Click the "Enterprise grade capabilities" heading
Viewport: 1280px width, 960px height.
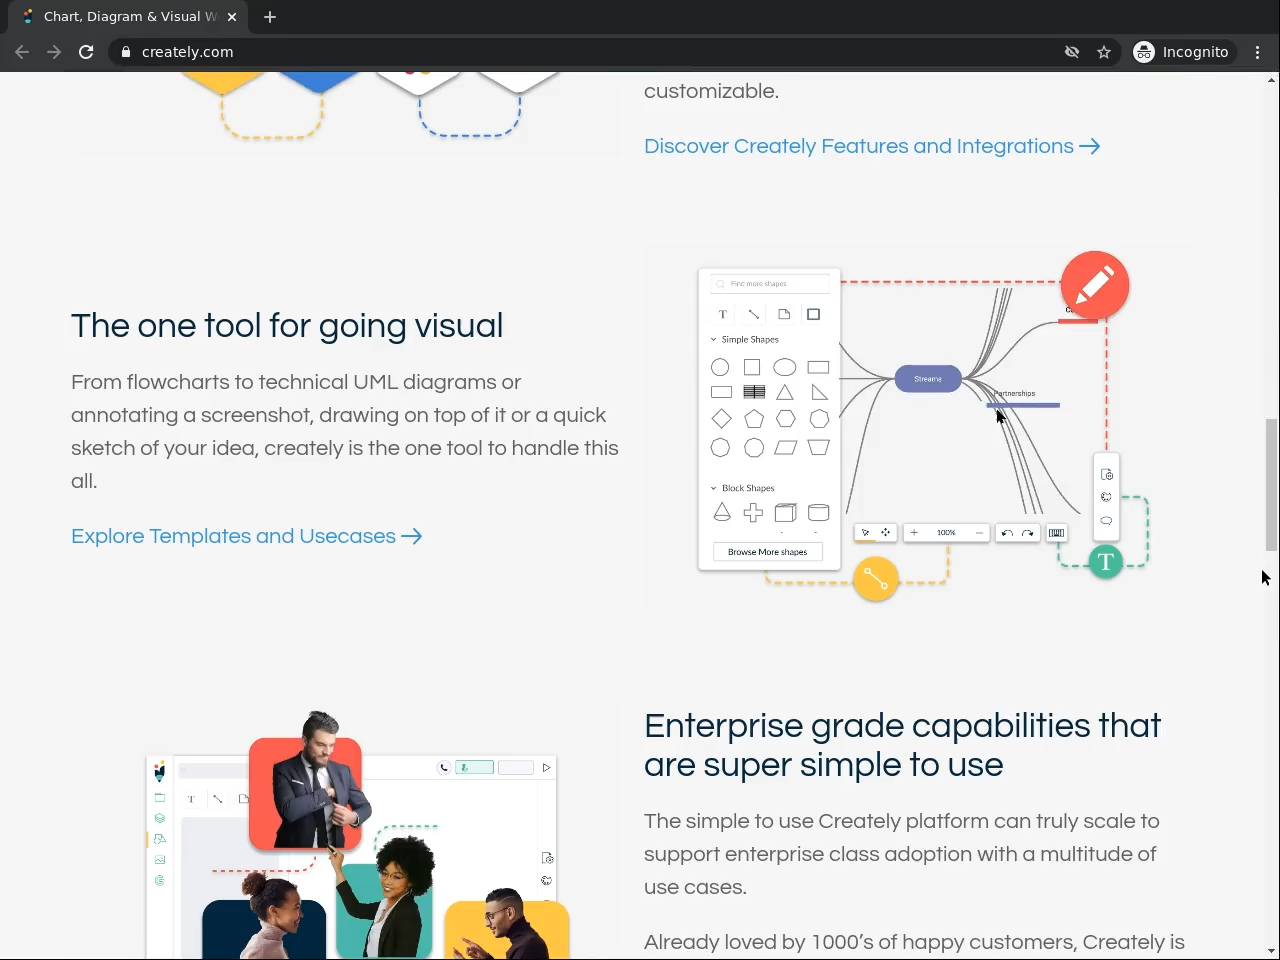(x=903, y=745)
